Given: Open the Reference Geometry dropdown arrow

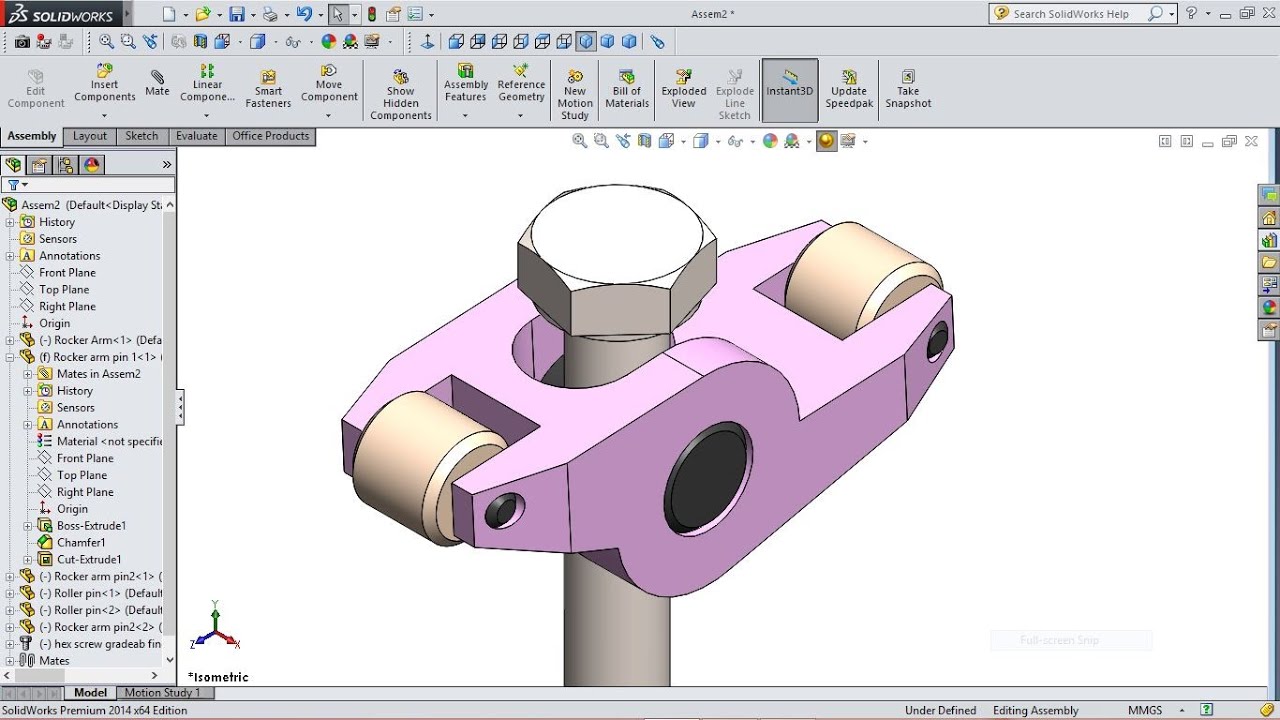Looking at the screenshot, I should (521, 115).
